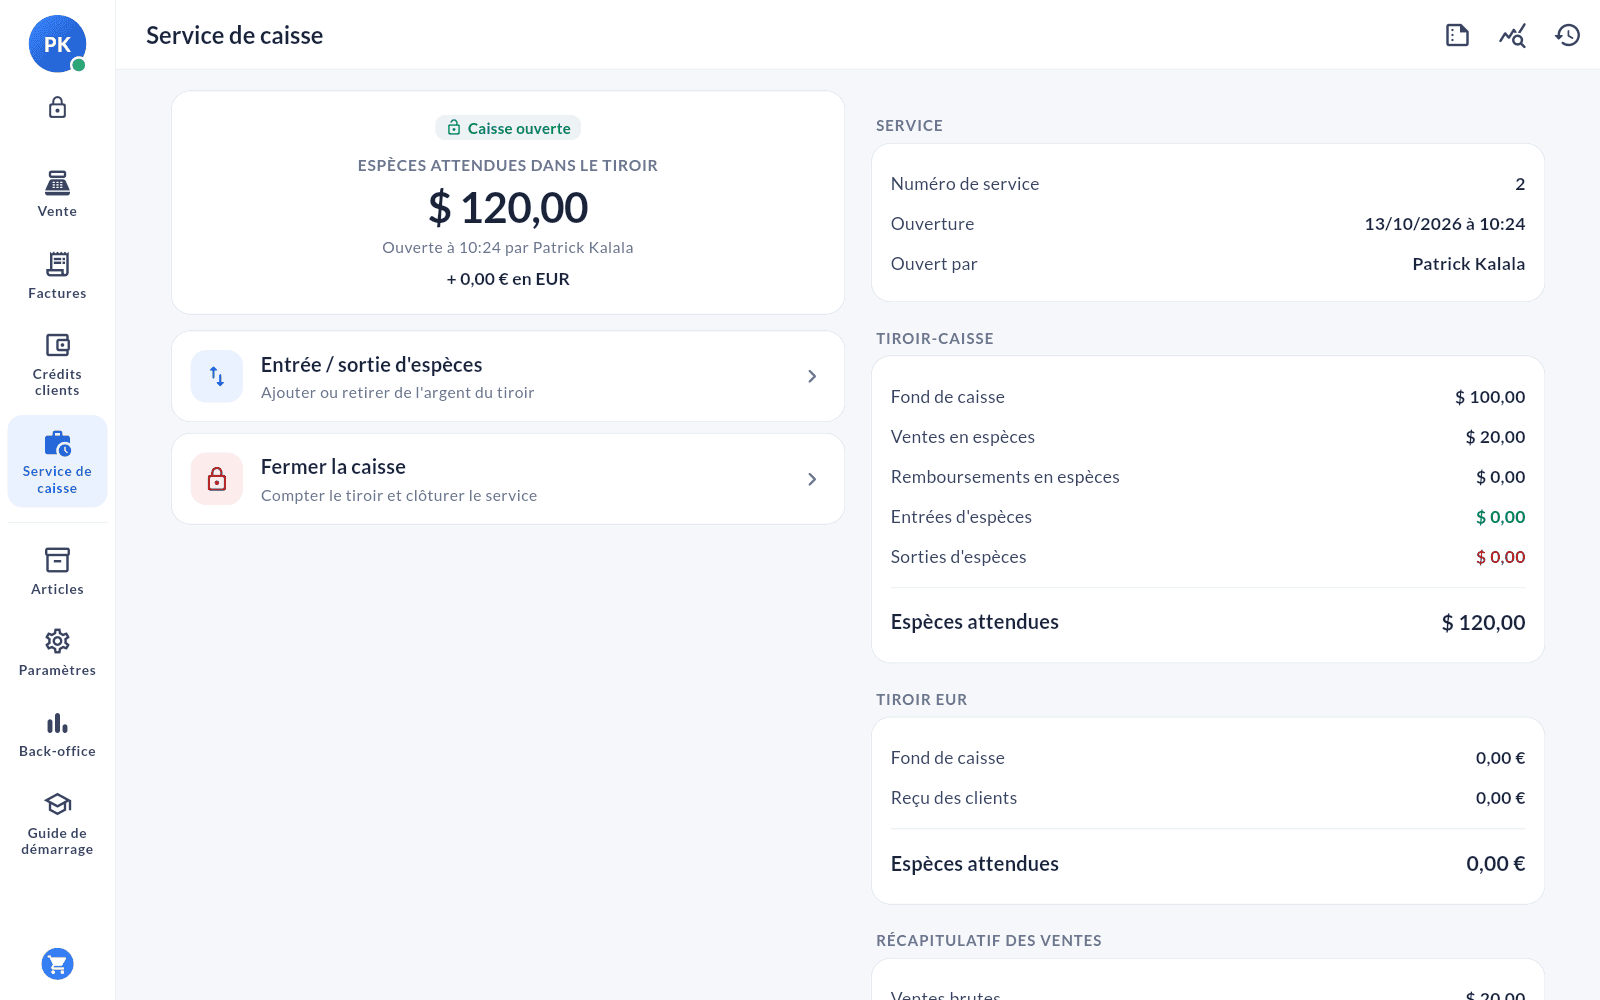1600x1000 pixels.
Task: Open the analytics search icon in the header
Action: (1512, 35)
